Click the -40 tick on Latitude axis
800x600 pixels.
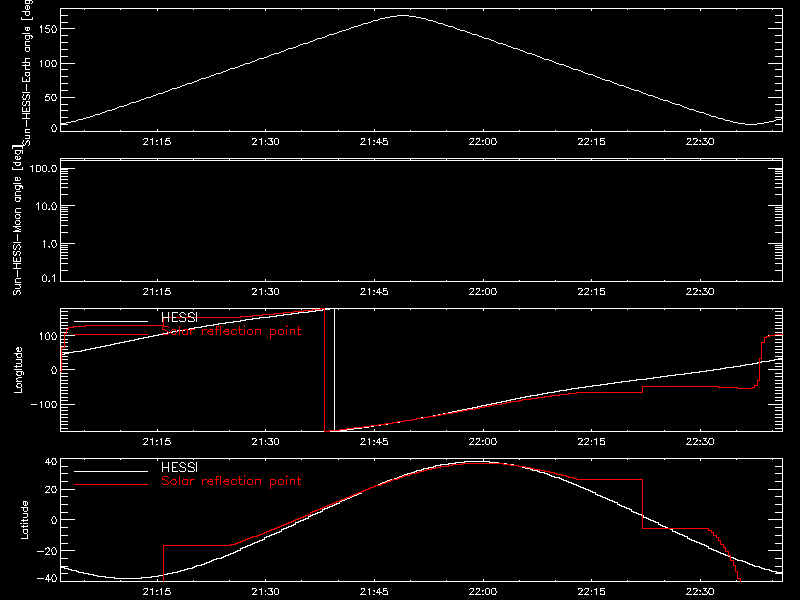(x=46, y=578)
